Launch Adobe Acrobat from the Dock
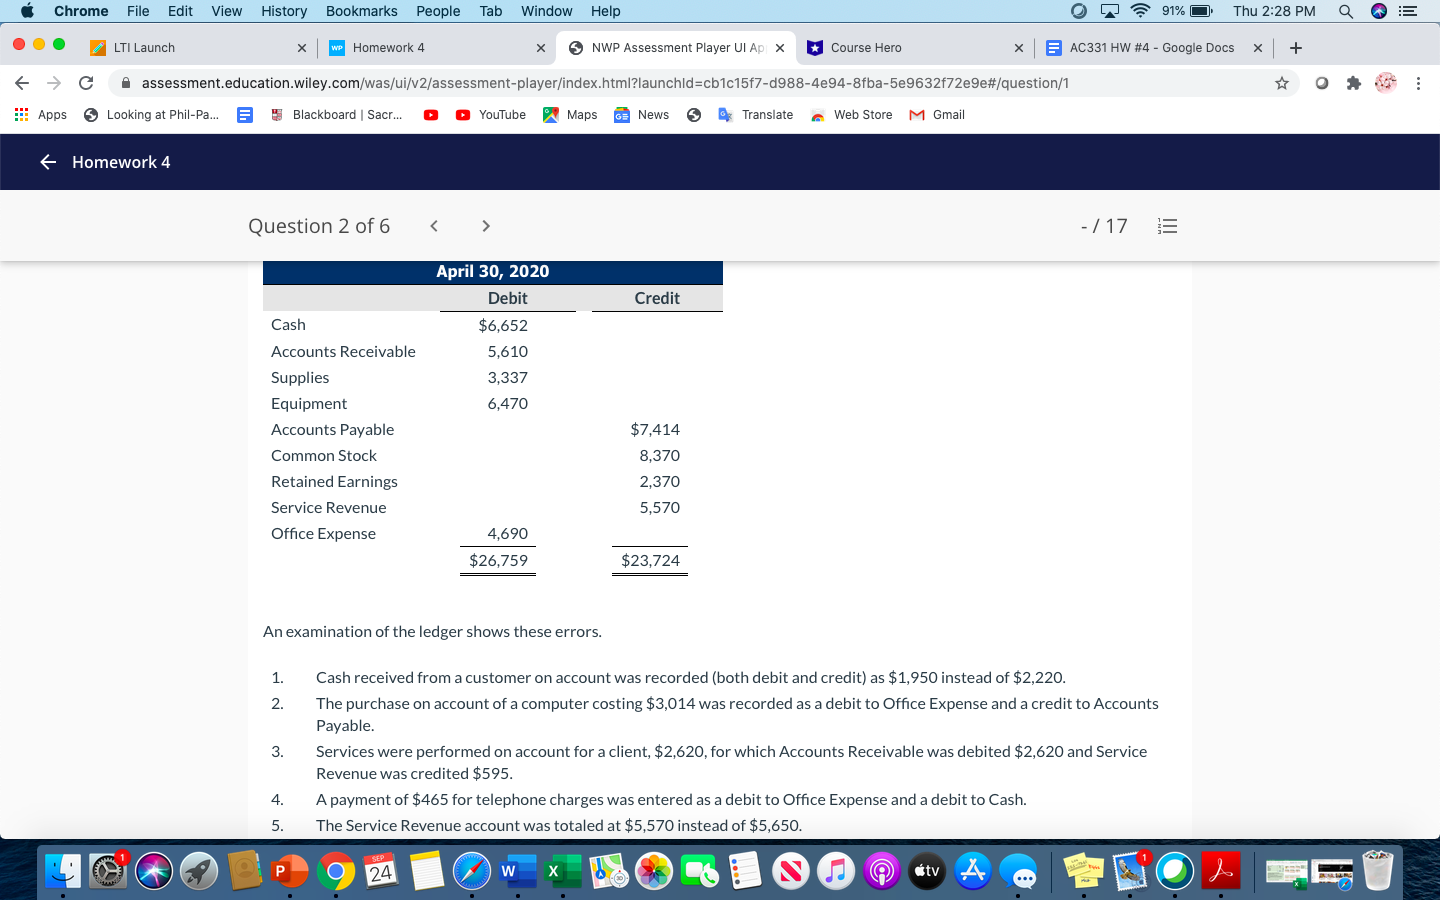The width and height of the screenshot is (1440, 900). (x=1219, y=871)
